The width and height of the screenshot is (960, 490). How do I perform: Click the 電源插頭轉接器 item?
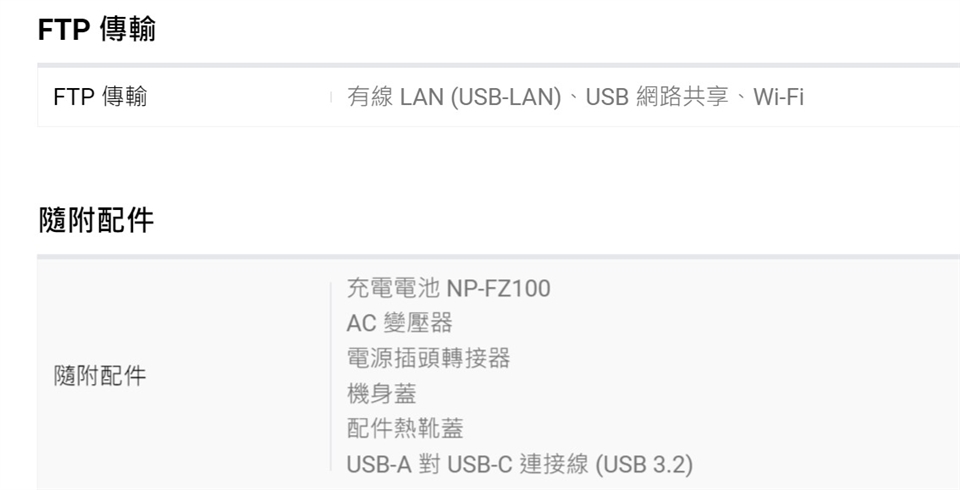click(x=427, y=358)
